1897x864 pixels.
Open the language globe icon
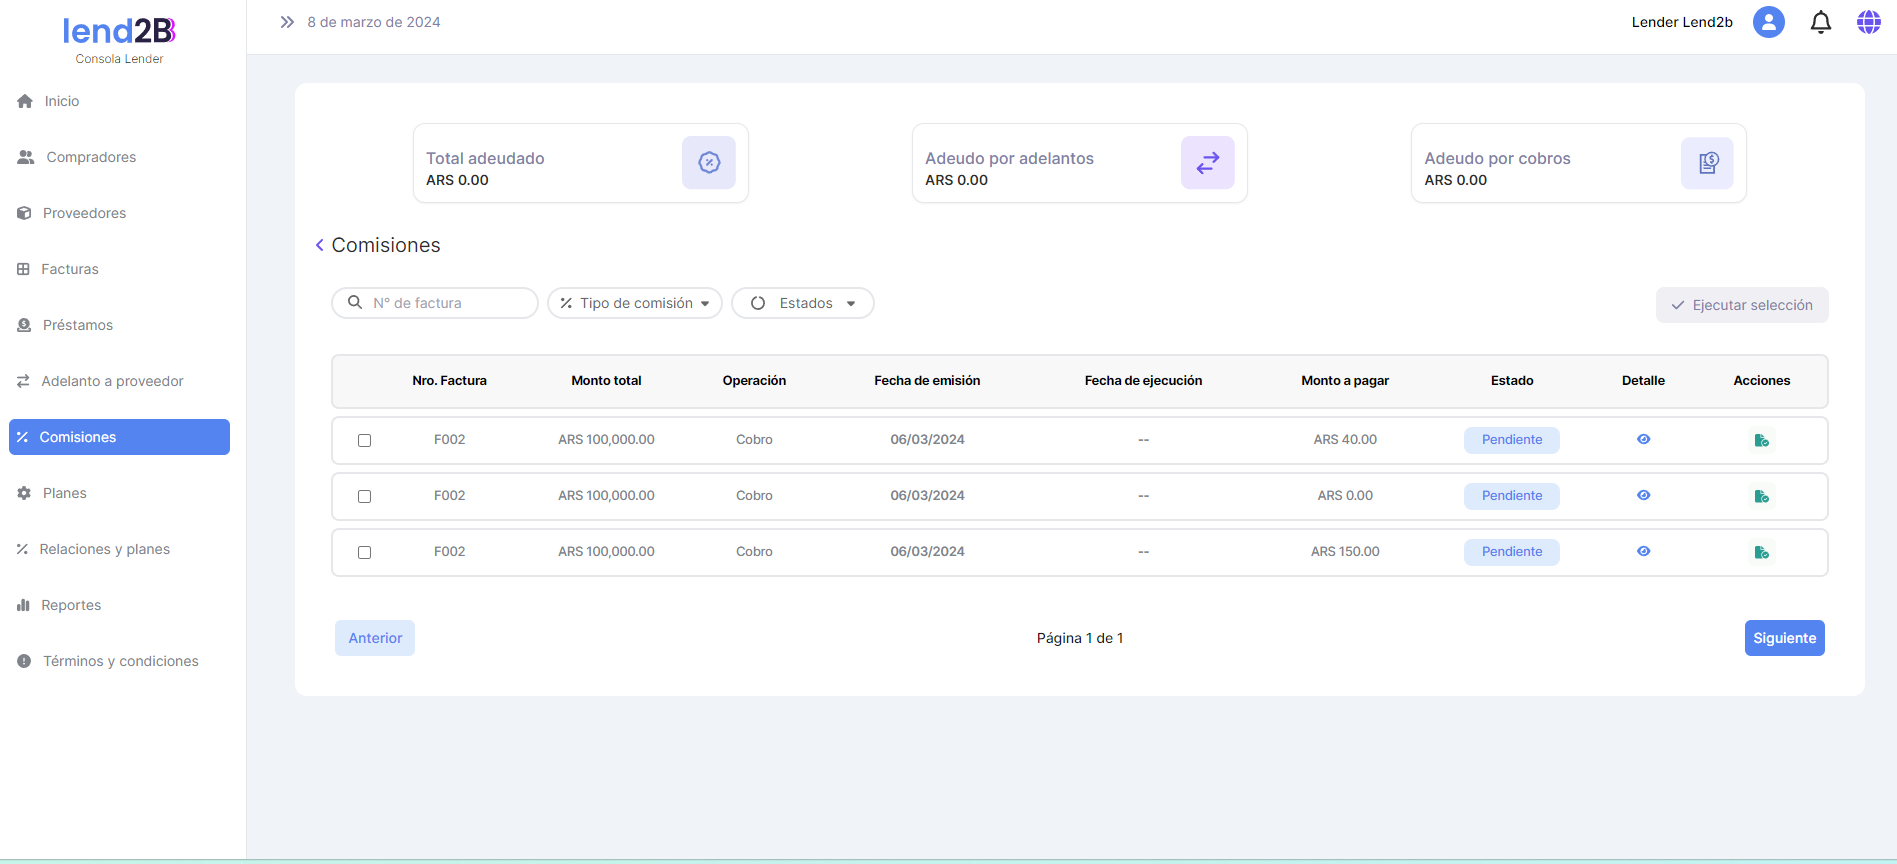(1868, 22)
